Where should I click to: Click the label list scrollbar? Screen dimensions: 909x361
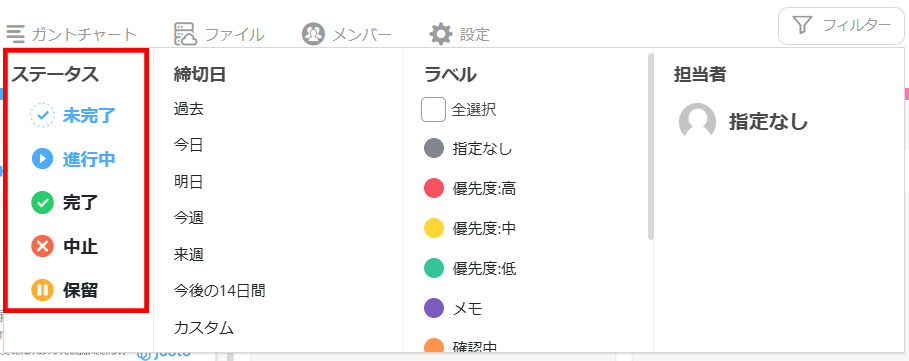650,146
